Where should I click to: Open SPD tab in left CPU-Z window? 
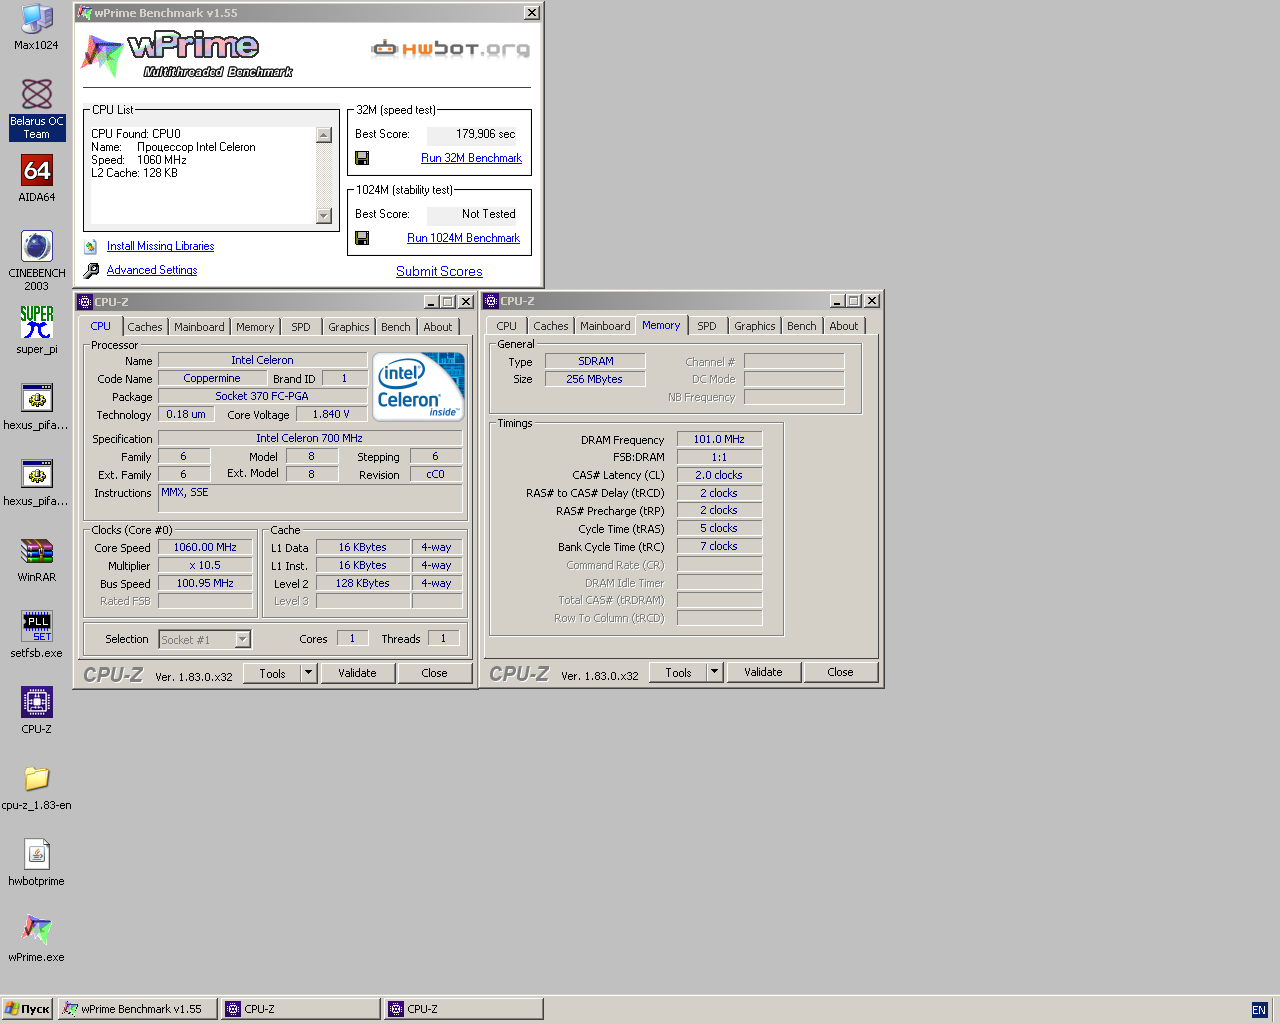pyautogui.click(x=301, y=327)
